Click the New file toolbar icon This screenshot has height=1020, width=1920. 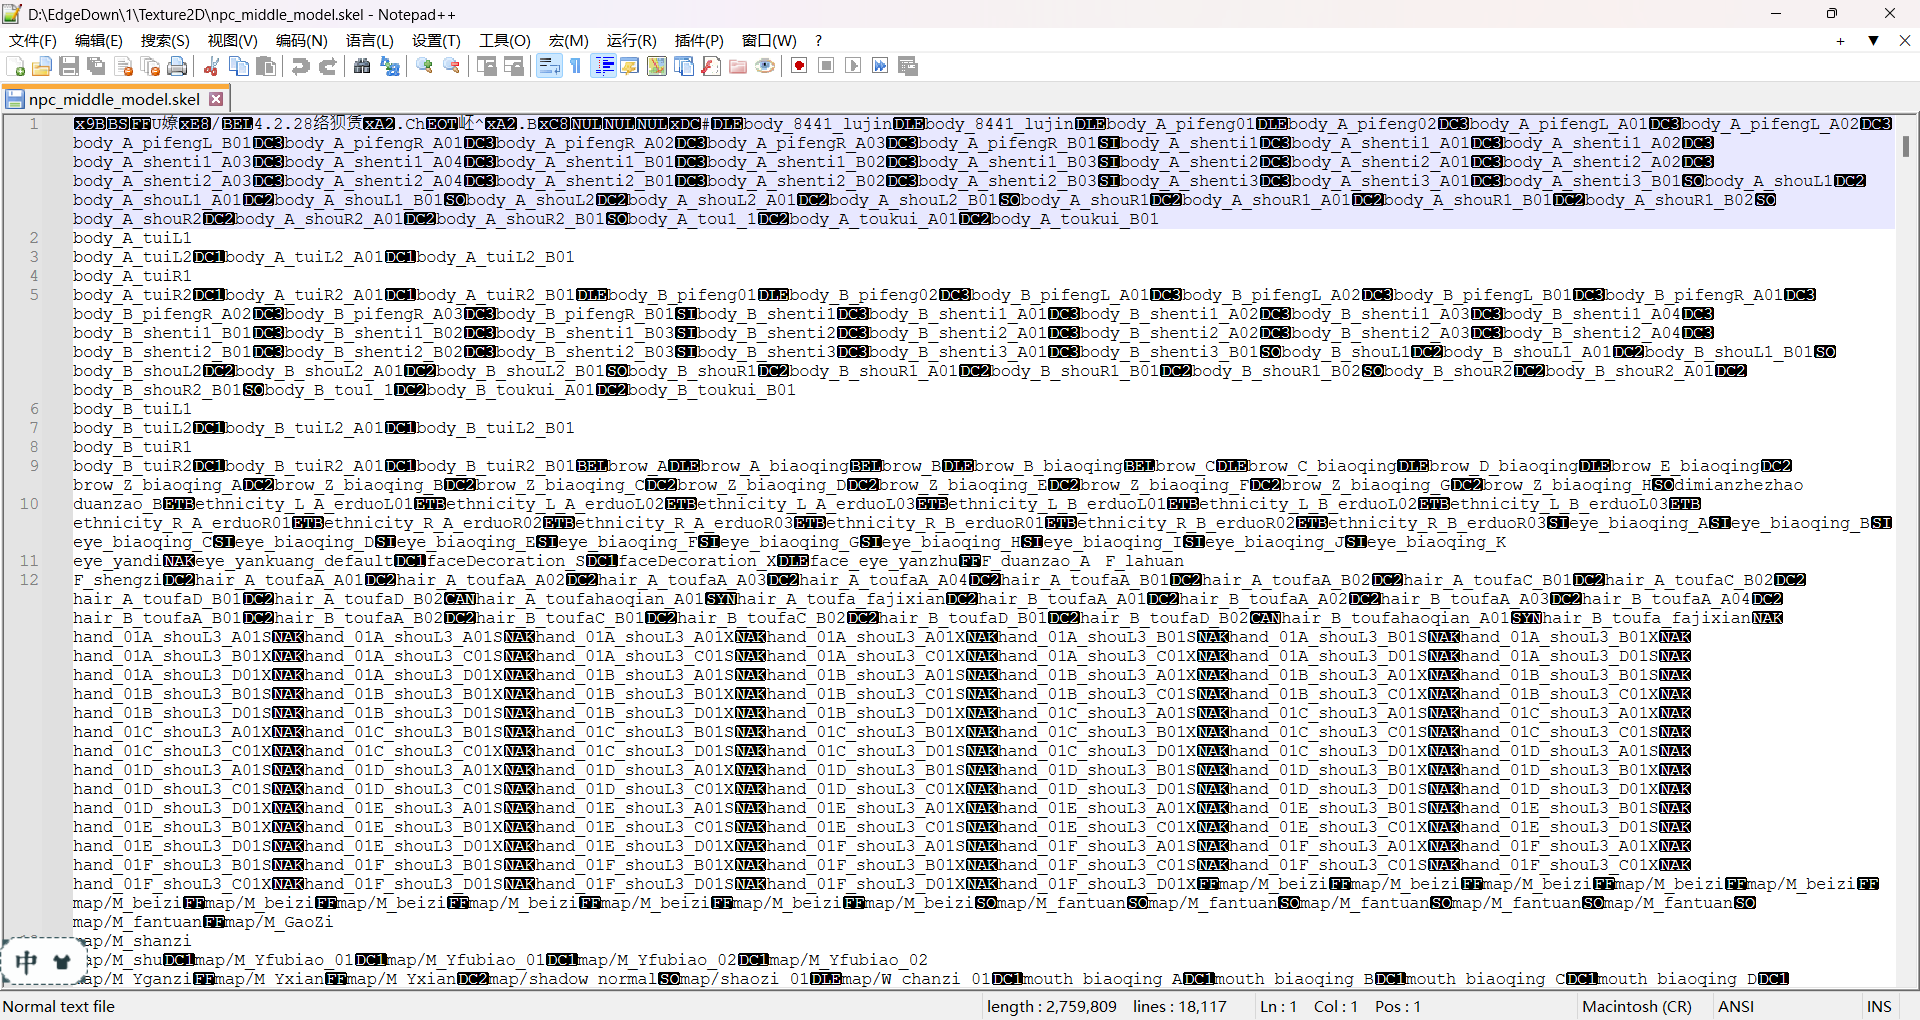tap(16, 66)
